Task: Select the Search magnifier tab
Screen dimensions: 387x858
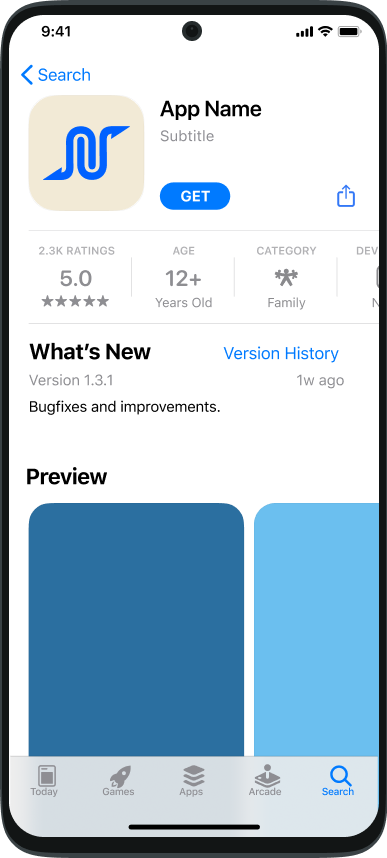Action: (x=338, y=781)
